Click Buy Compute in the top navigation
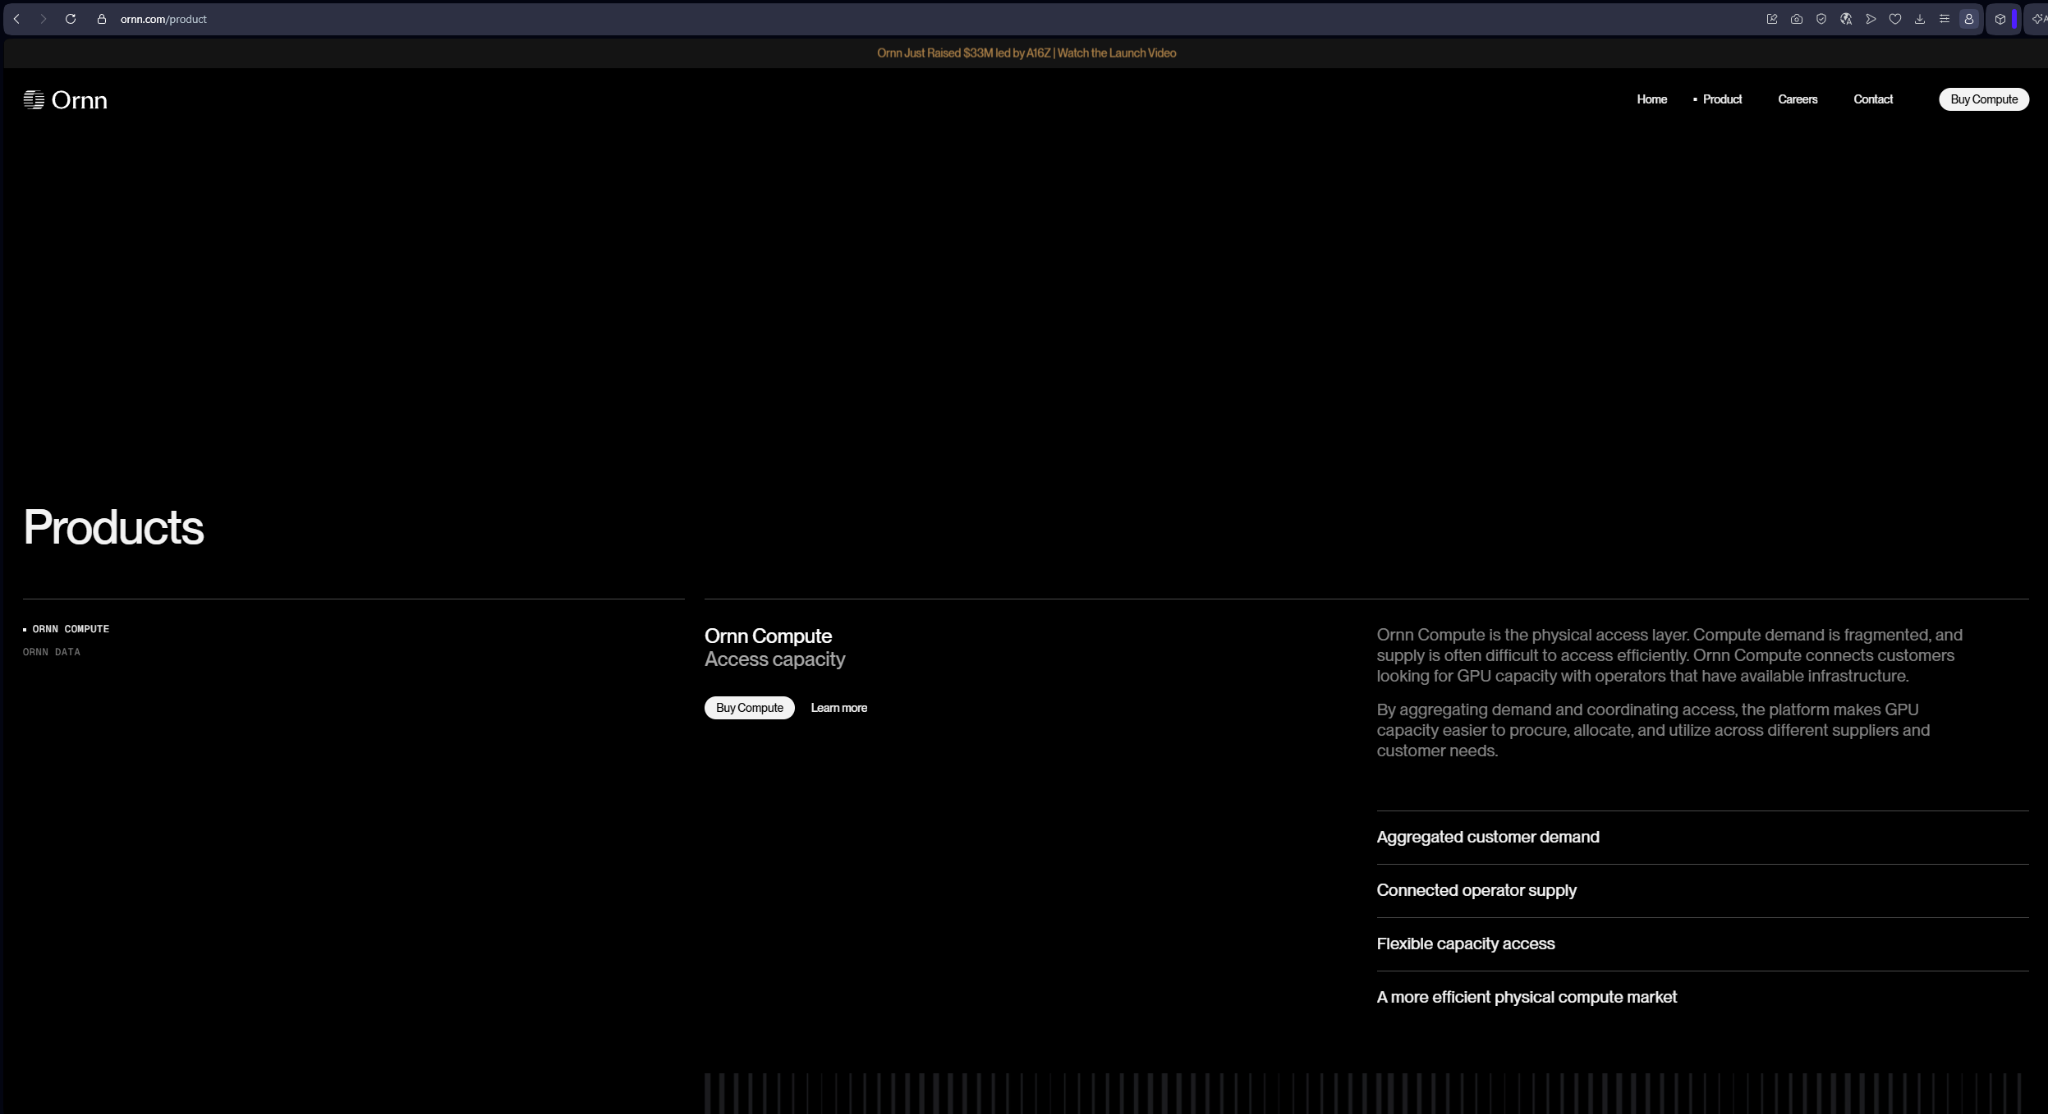The width and height of the screenshot is (2048, 1114). point(1983,99)
